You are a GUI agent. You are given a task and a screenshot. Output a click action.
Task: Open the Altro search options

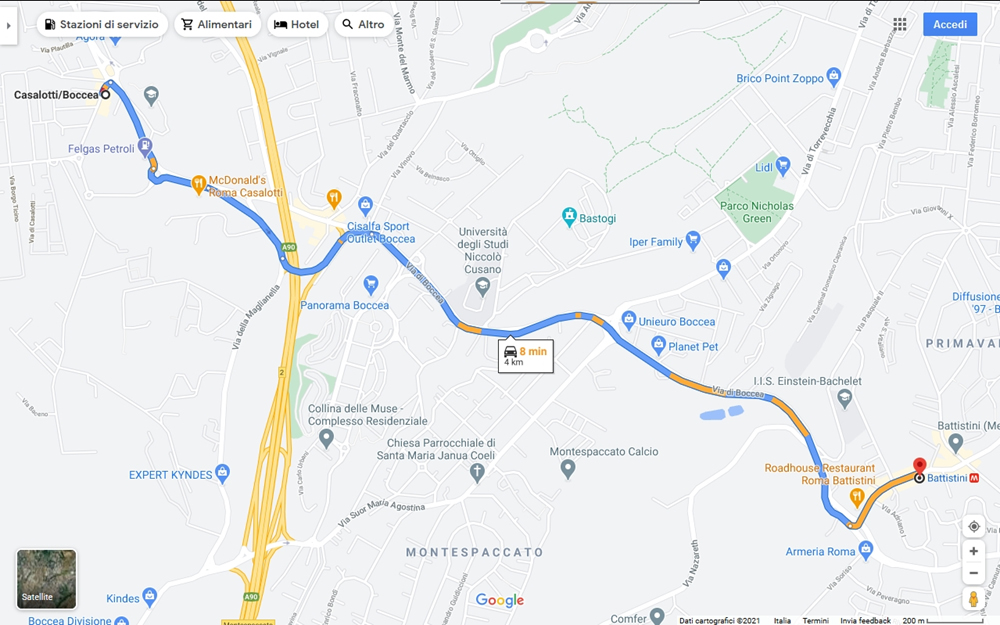364,24
